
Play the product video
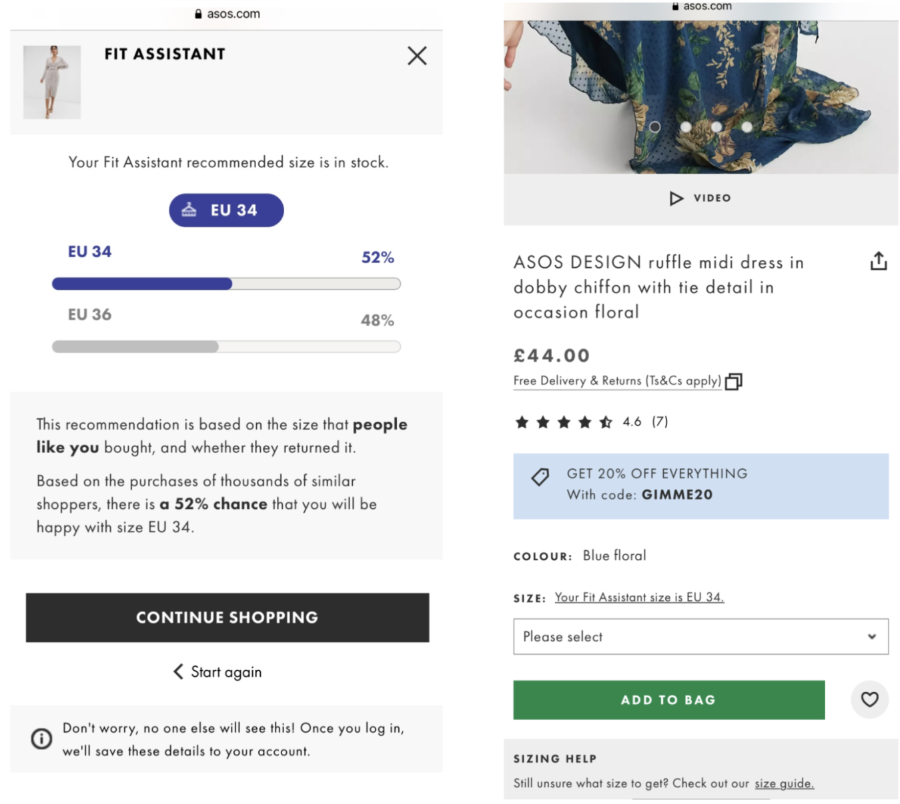coord(700,198)
